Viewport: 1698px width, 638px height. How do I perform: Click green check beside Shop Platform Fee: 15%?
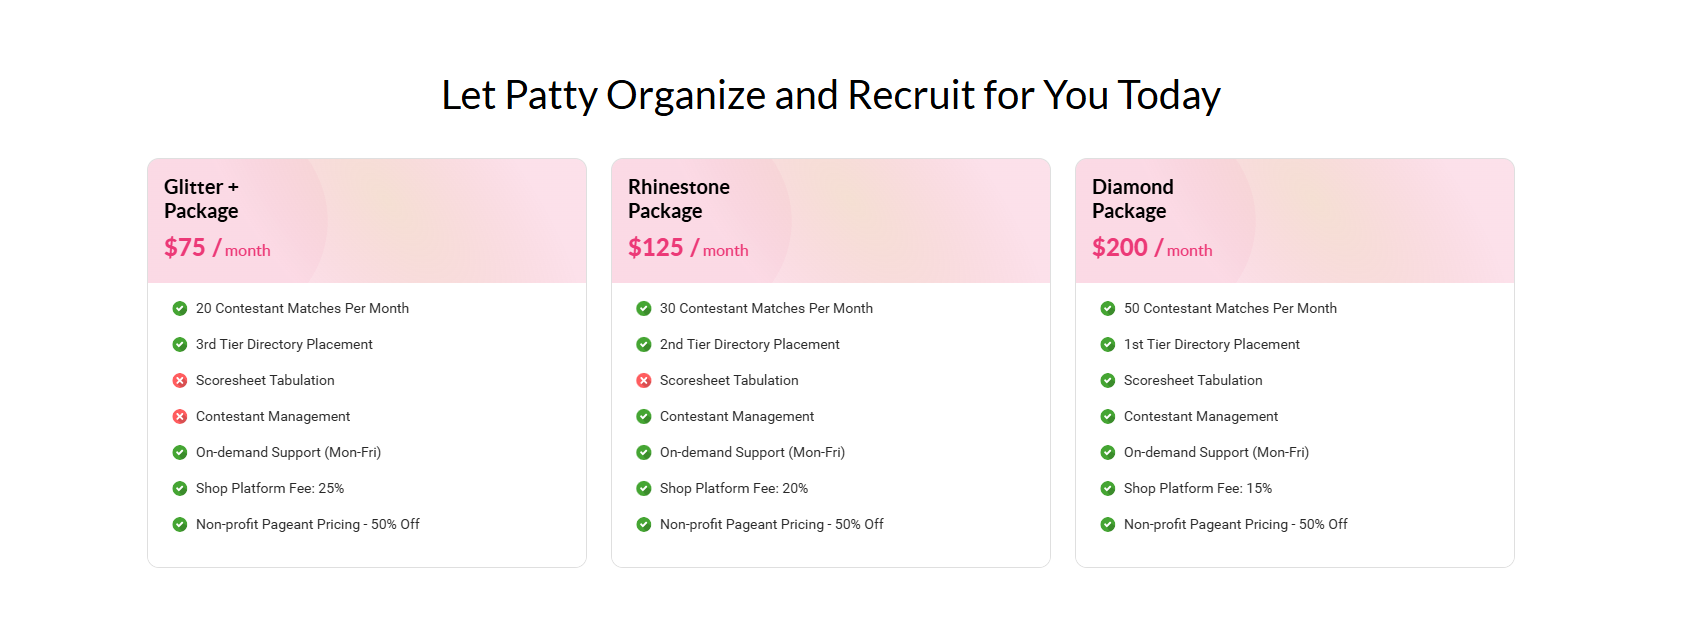(1108, 488)
